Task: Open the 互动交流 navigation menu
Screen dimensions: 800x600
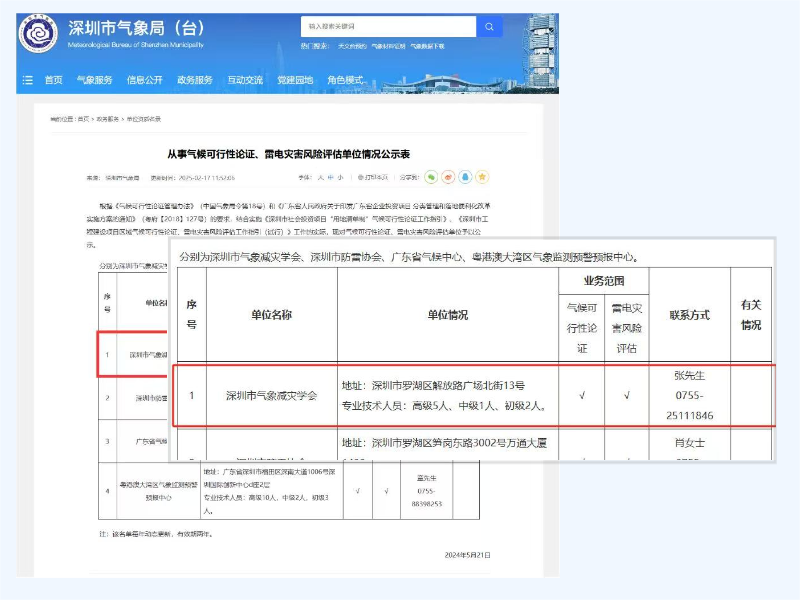Action: 245,80
